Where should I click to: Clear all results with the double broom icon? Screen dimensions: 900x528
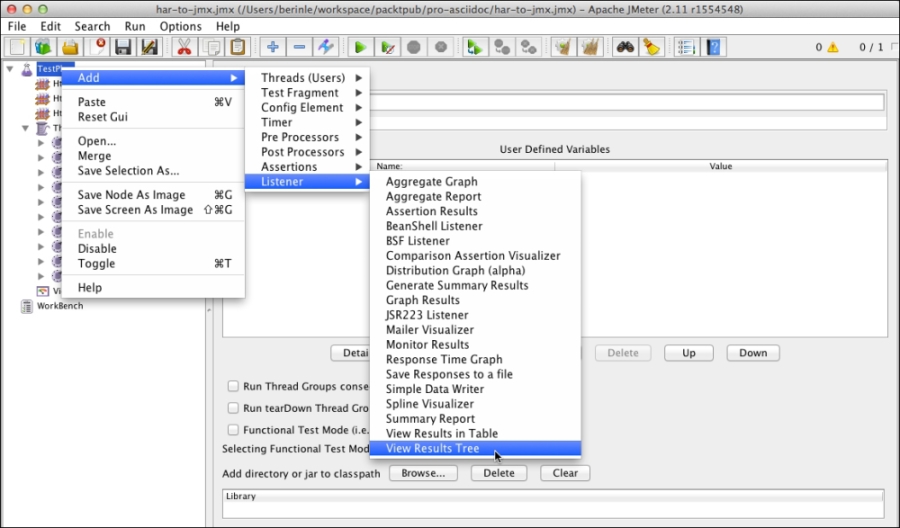coord(590,47)
